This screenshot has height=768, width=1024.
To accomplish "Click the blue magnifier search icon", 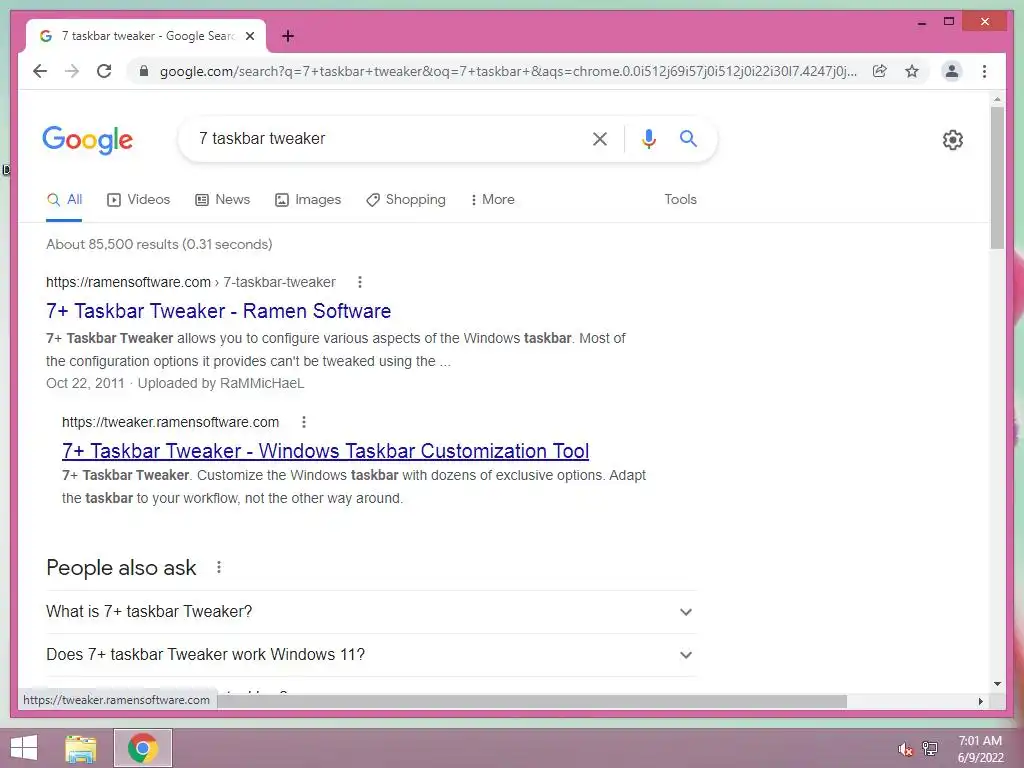I will coord(688,138).
